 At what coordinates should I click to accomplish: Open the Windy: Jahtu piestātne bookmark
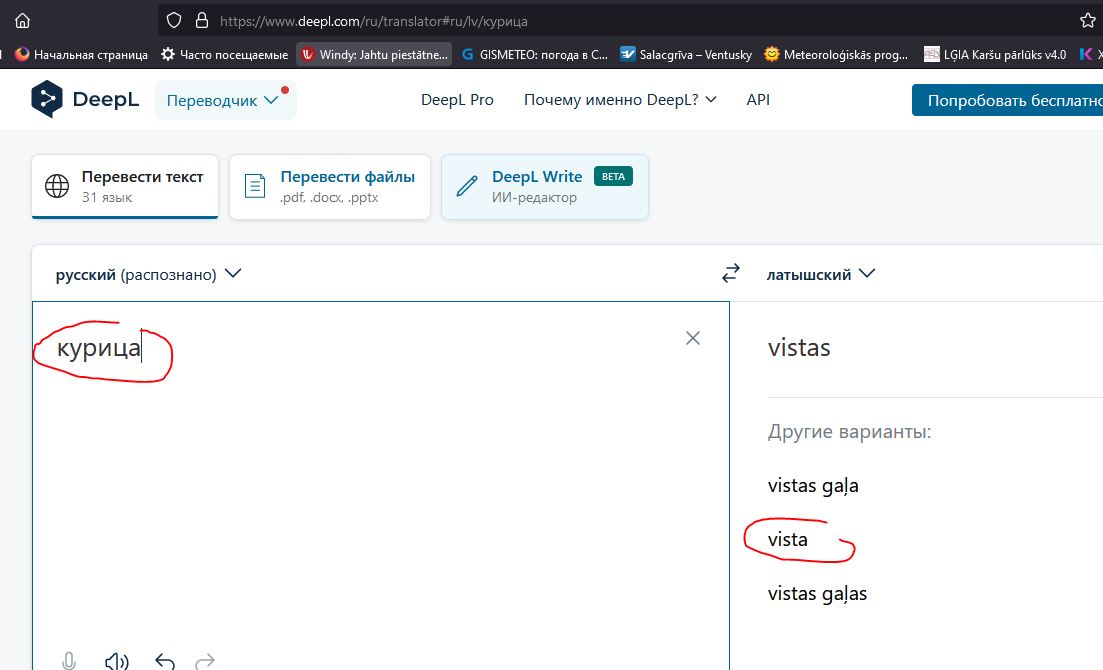374,54
